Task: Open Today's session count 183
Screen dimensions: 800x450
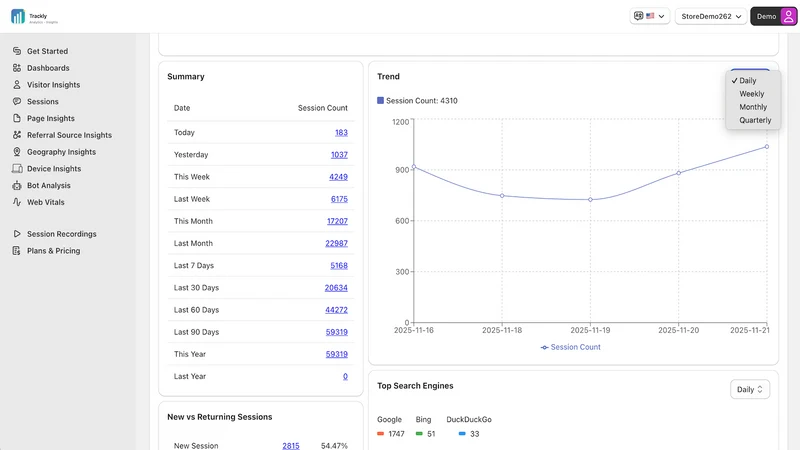Action: [341, 133]
